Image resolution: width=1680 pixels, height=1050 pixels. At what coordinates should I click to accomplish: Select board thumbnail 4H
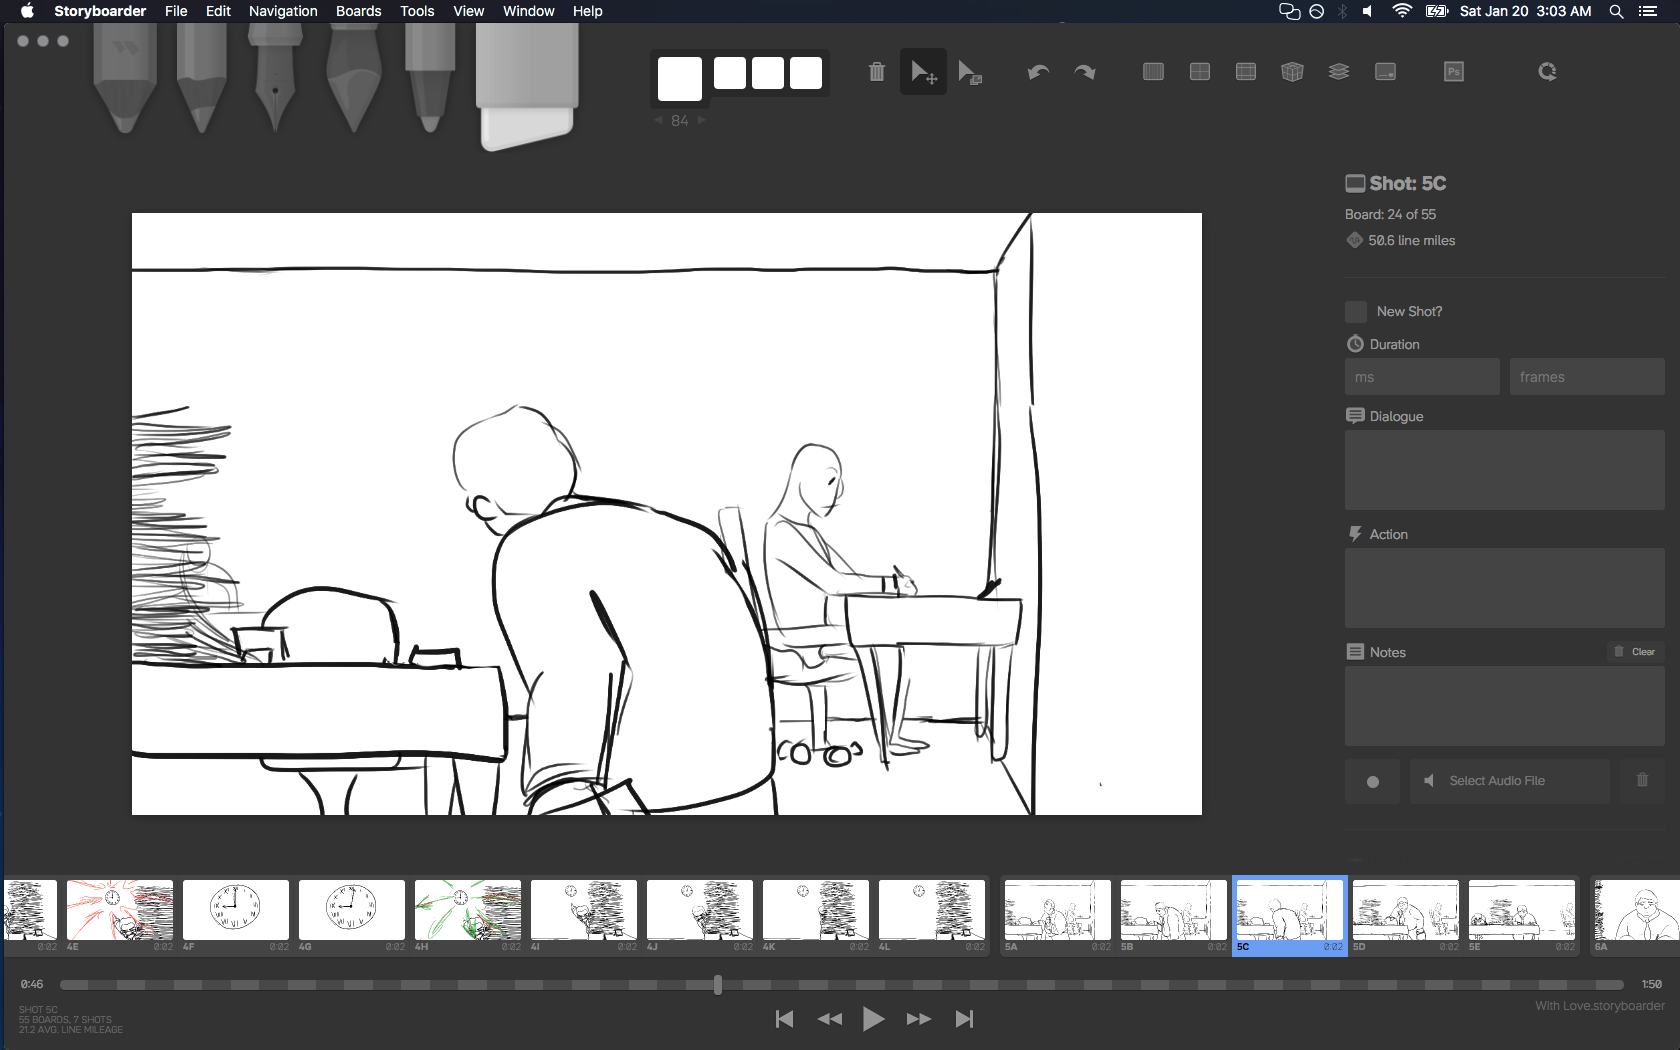pos(468,910)
